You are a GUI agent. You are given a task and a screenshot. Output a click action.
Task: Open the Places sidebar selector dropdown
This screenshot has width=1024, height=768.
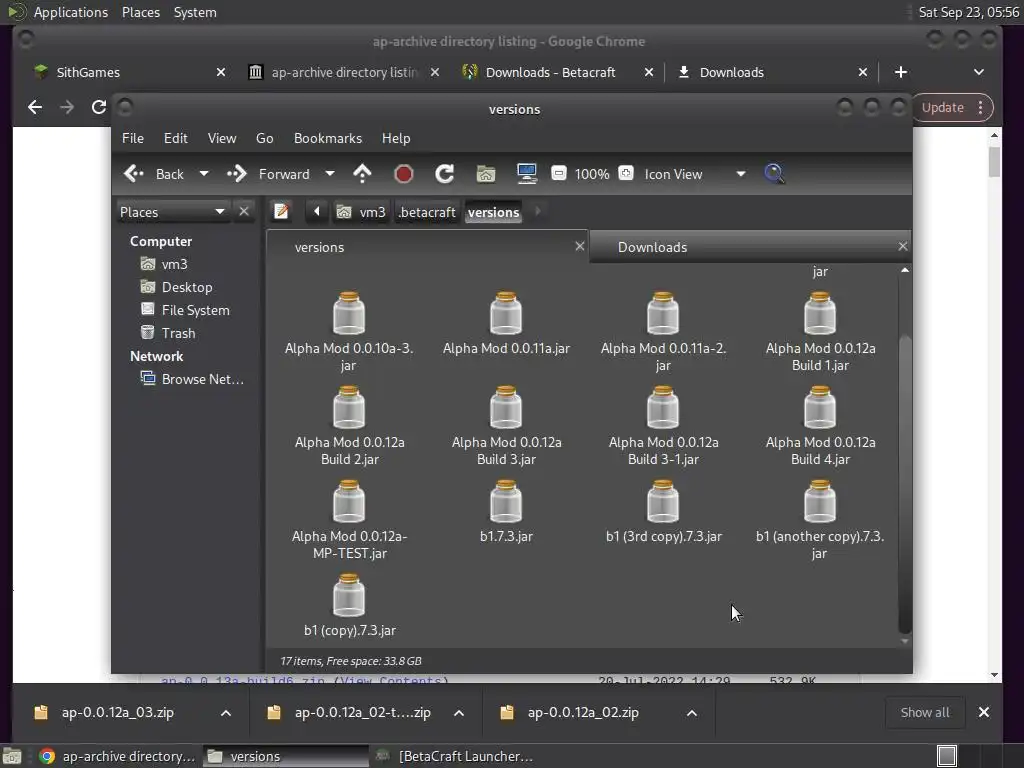pos(172,212)
